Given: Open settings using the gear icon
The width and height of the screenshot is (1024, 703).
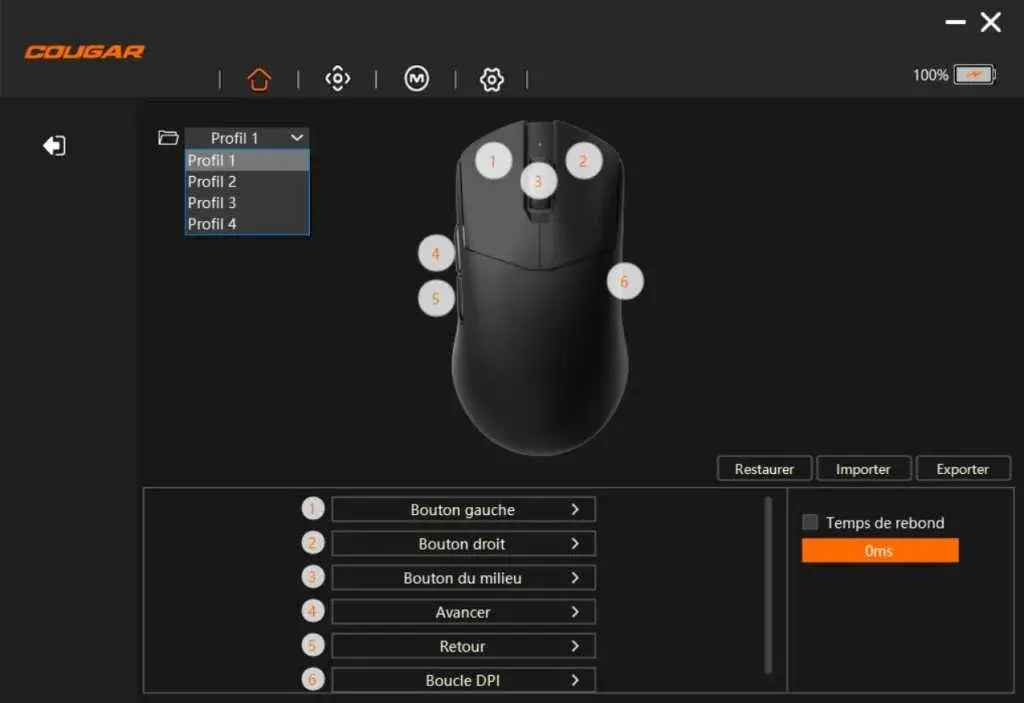Looking at the screenshot, I should point(490,78).
